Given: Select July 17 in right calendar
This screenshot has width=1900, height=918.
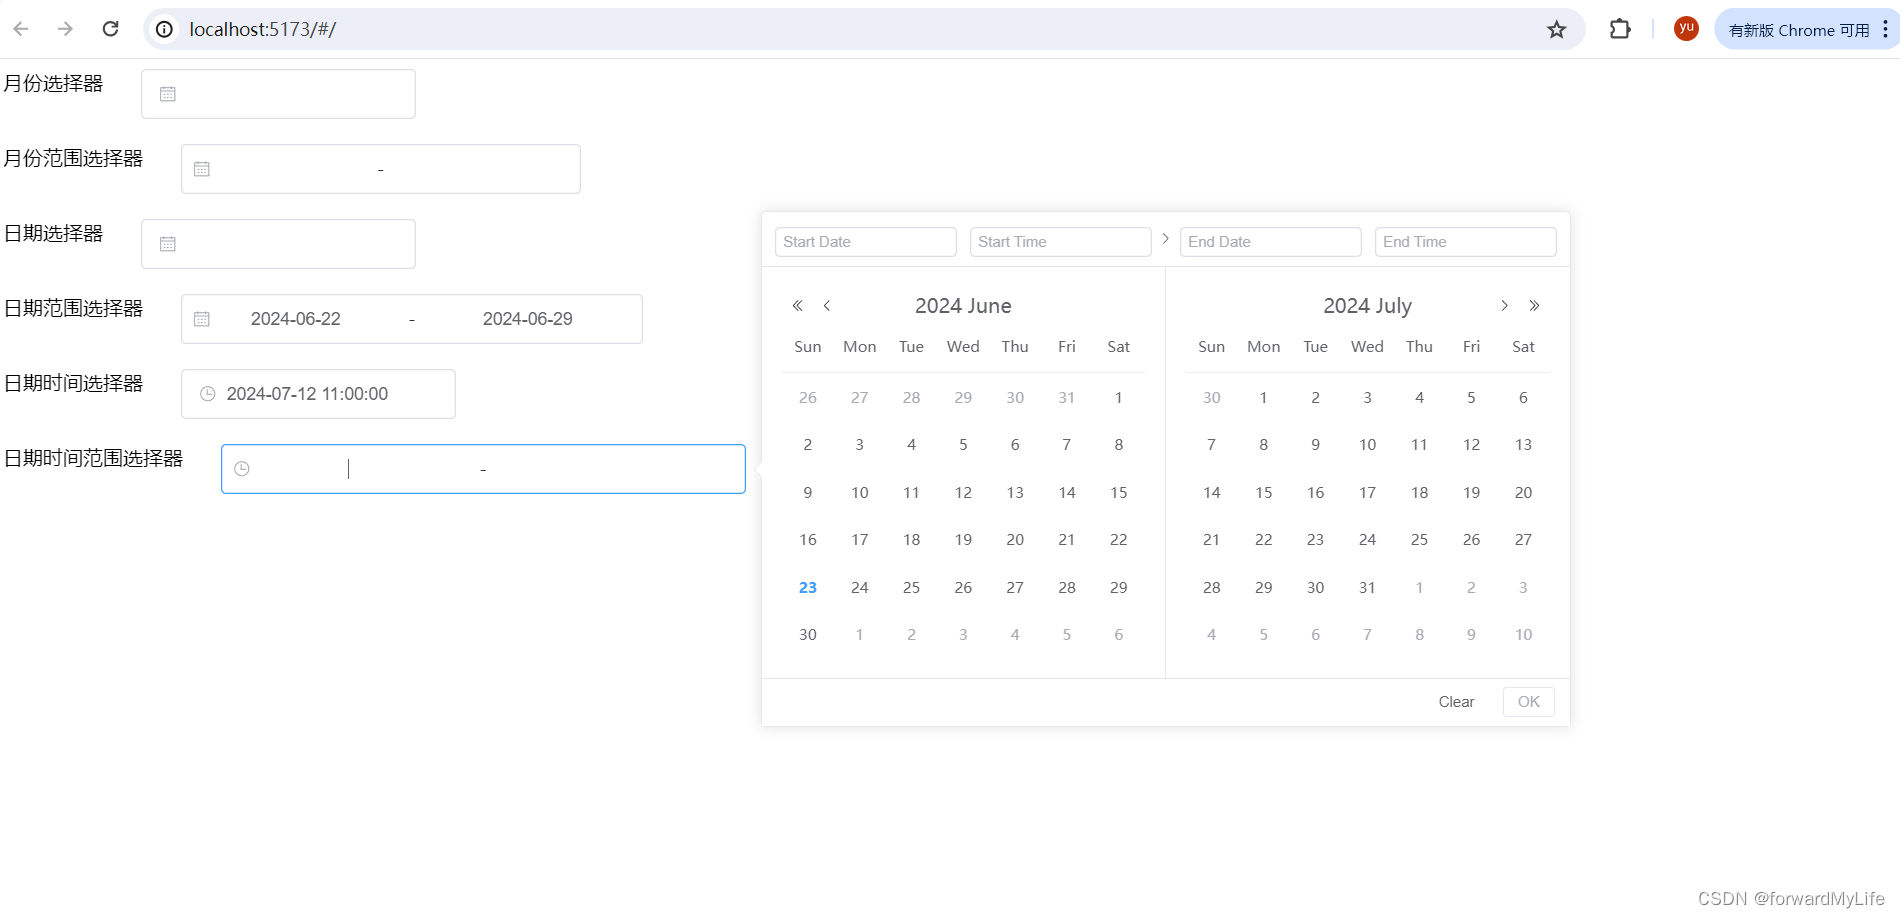Looking at the screenshot, I should pyautogui.click(x=1367, y=493).
